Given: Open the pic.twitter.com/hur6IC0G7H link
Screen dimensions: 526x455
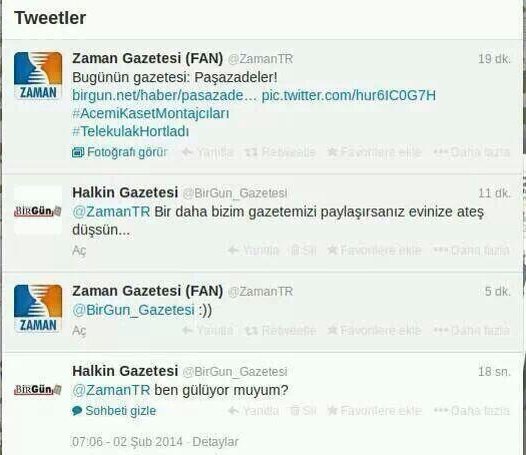Looking at the screenshot, I should tap(349, 95).
